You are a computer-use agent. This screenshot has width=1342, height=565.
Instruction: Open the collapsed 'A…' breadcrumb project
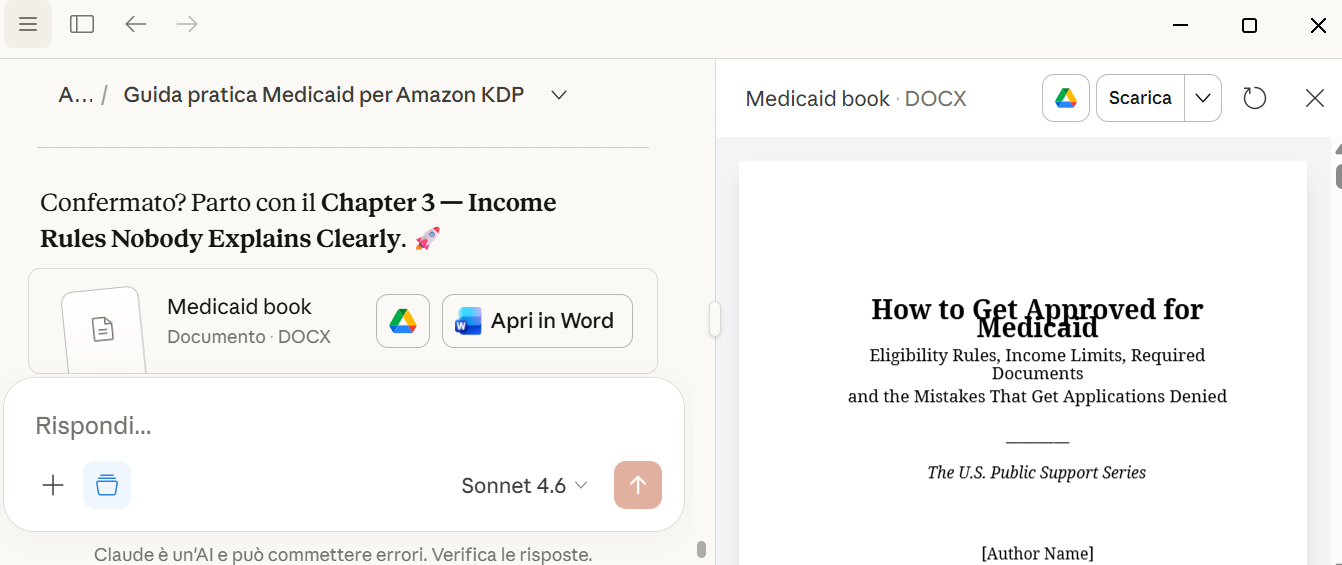[75, 95]
